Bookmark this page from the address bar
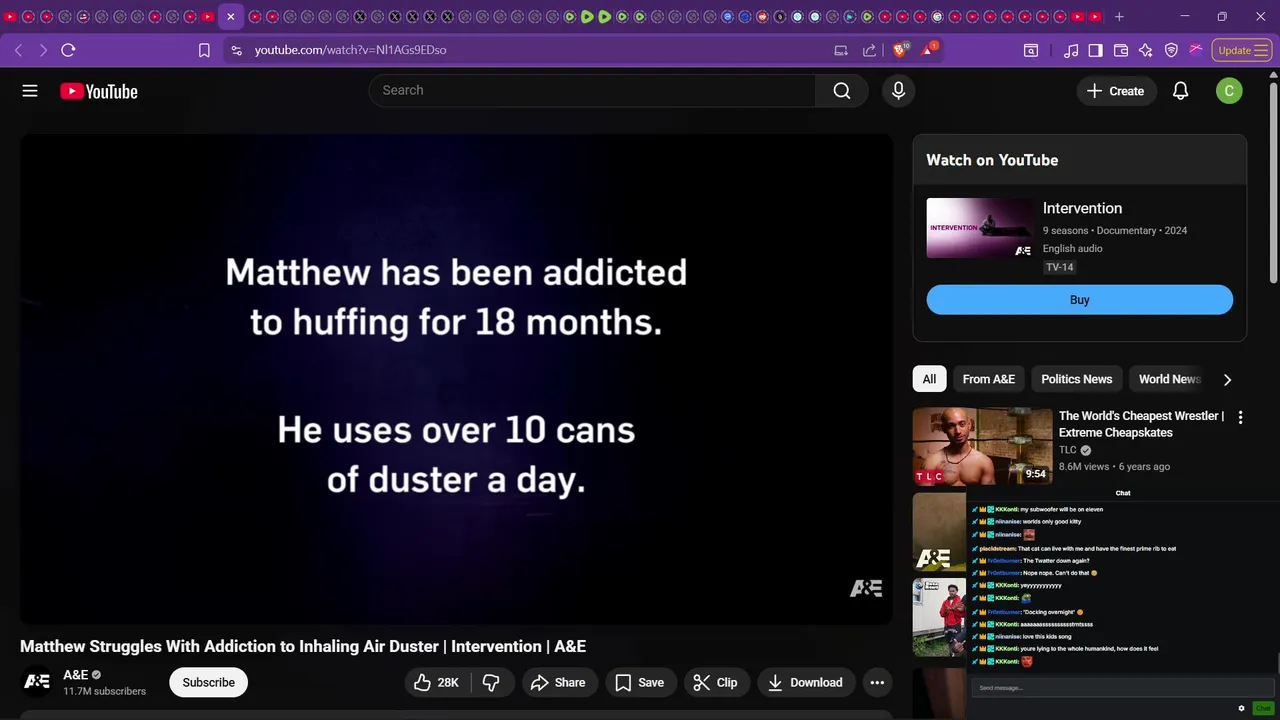The width and height of the screenshot is (1280, 720). (204, 50)
